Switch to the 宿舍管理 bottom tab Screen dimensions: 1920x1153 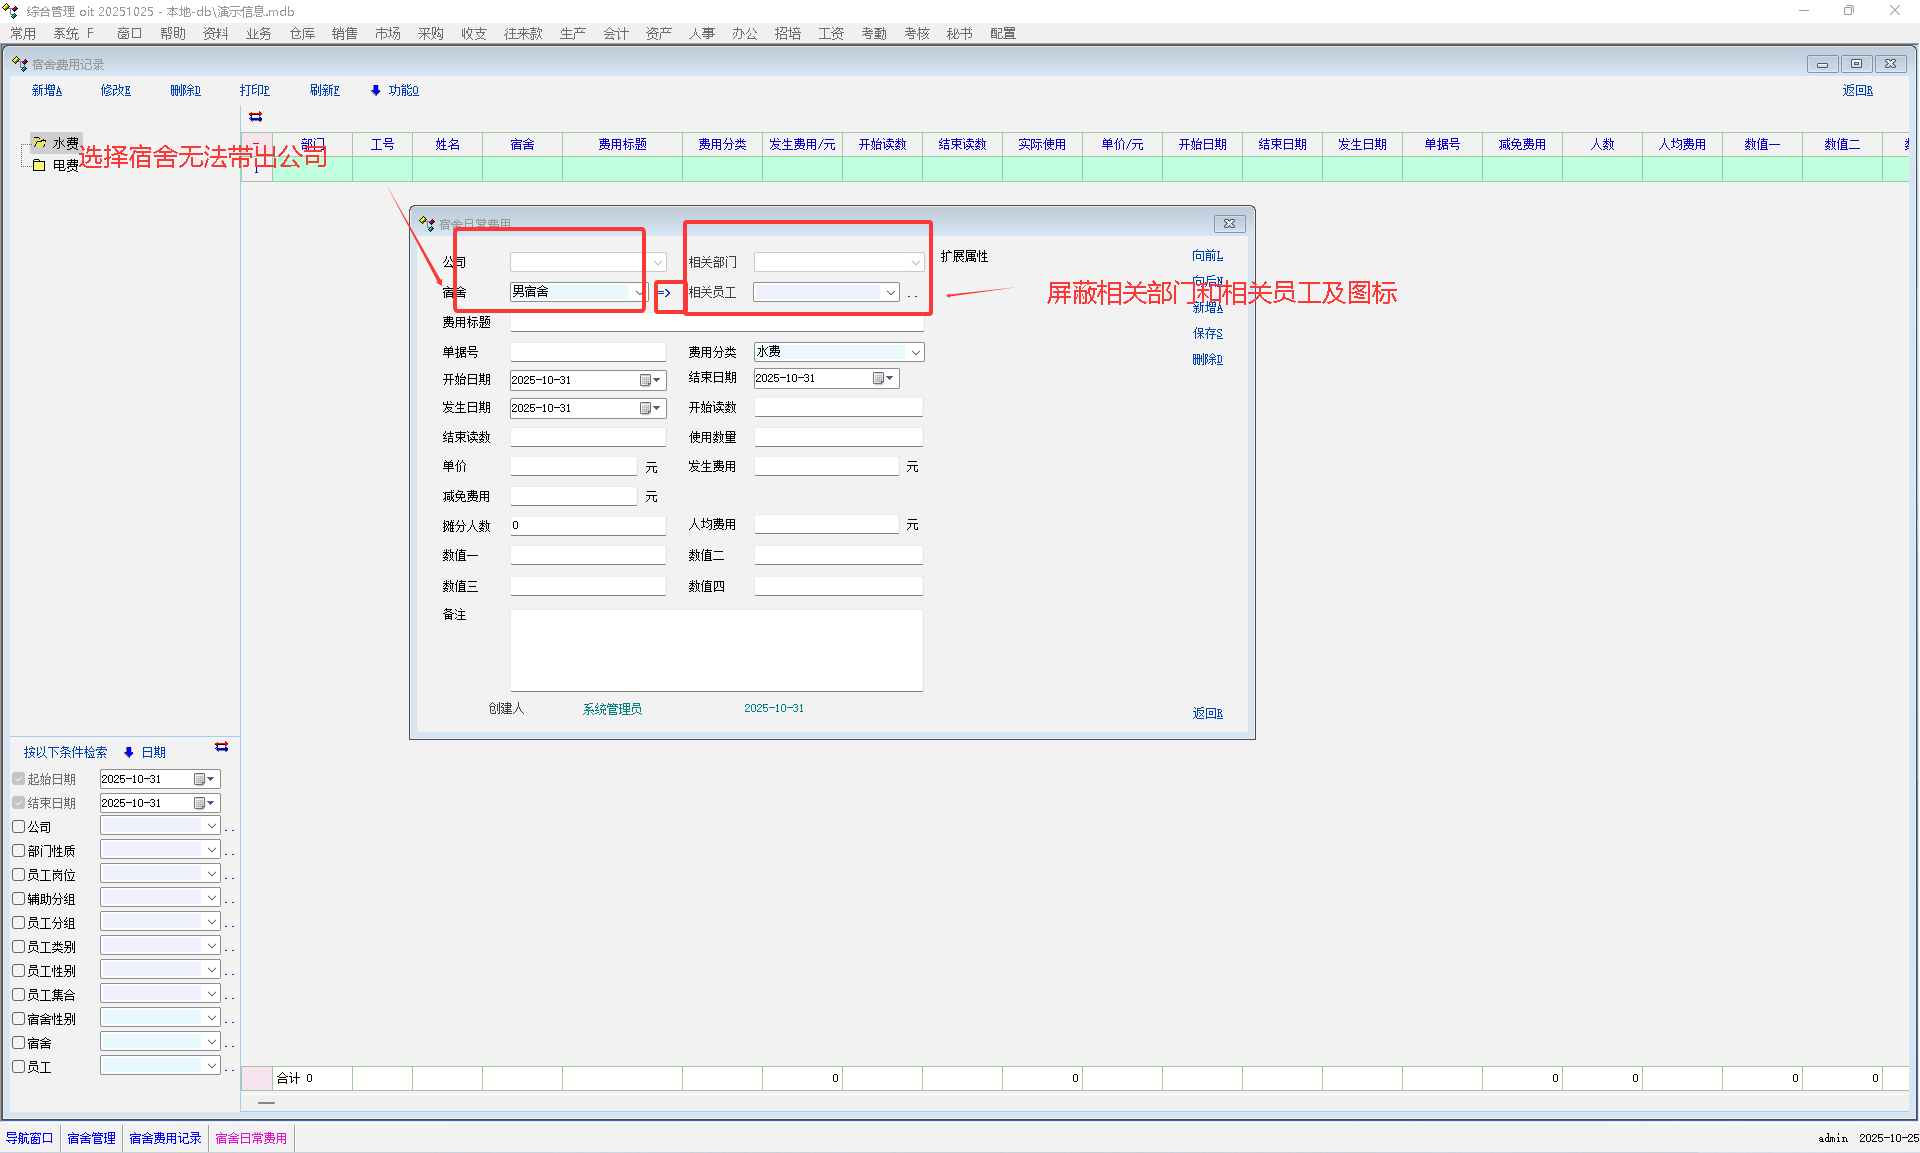[x=91, y=1138]
